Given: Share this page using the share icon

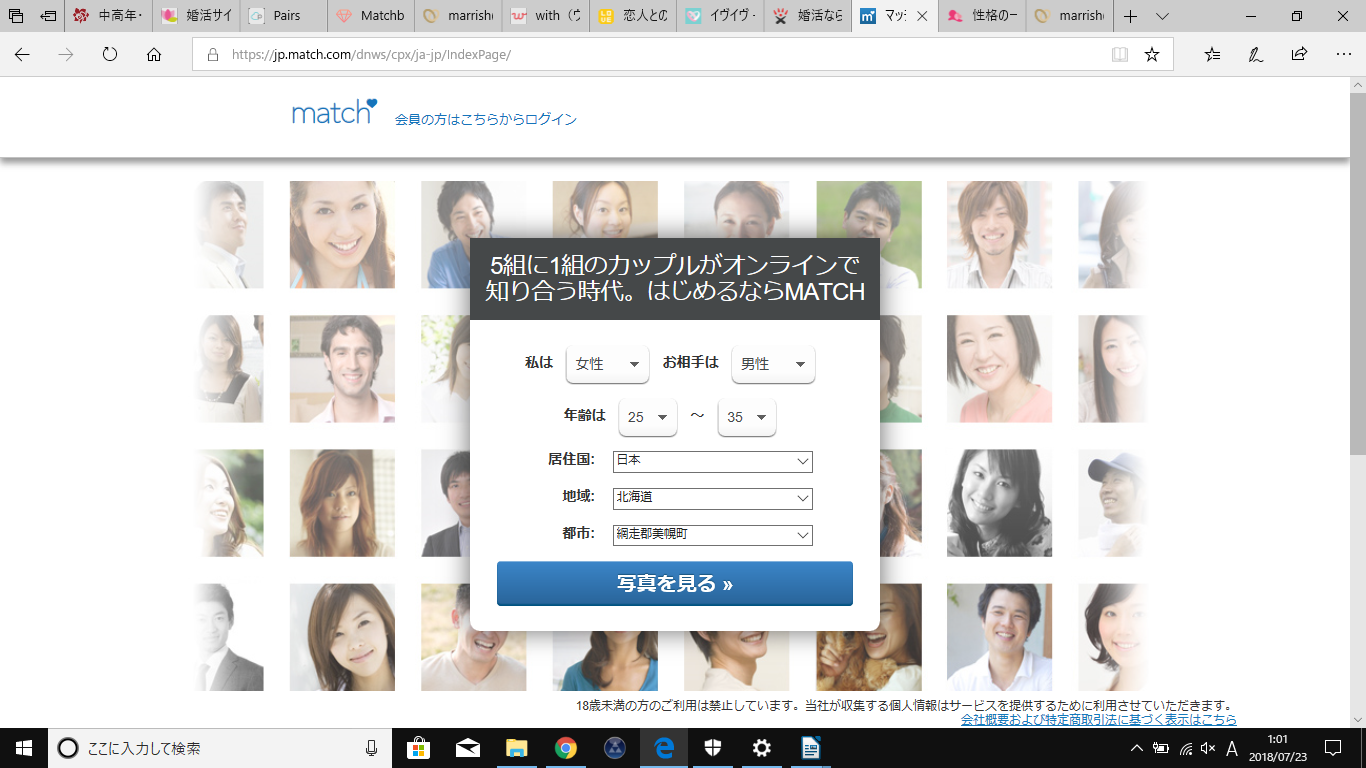Looking at the screenshot, I should coord(1299,55).
